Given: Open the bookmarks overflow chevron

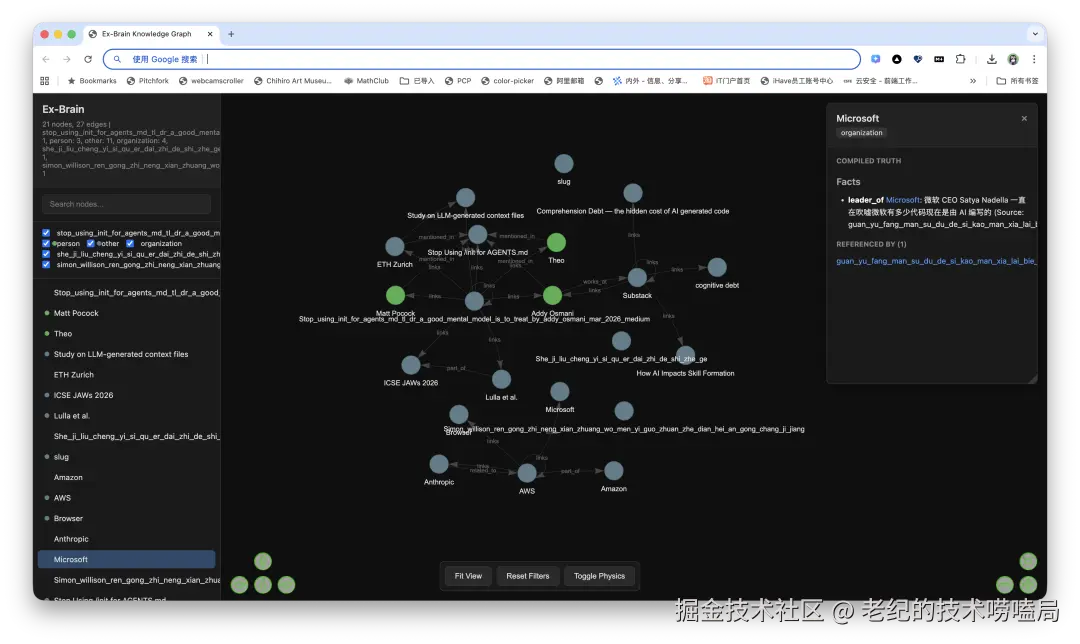Looking at the screenshot, I should 972,81.
